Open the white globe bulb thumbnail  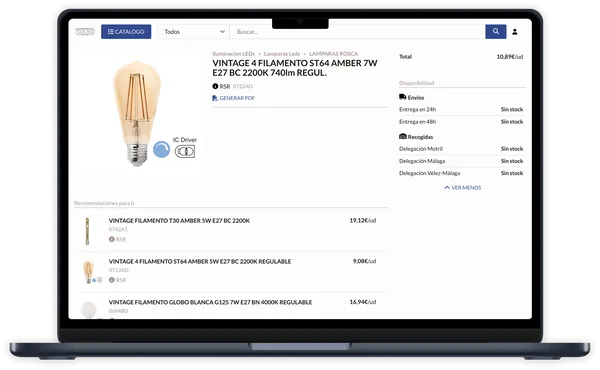coord(88,310)
